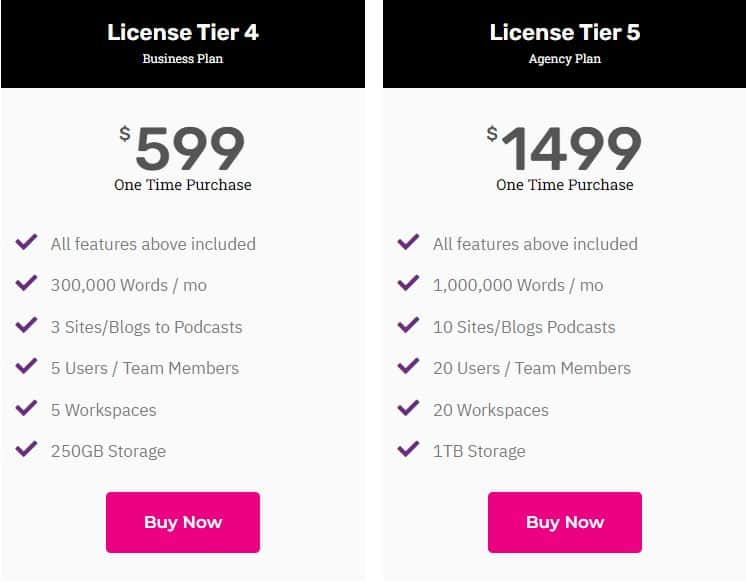Screen dimensions: 746x588
Task: Select the License Tier 4 heading
Action: 183,32
